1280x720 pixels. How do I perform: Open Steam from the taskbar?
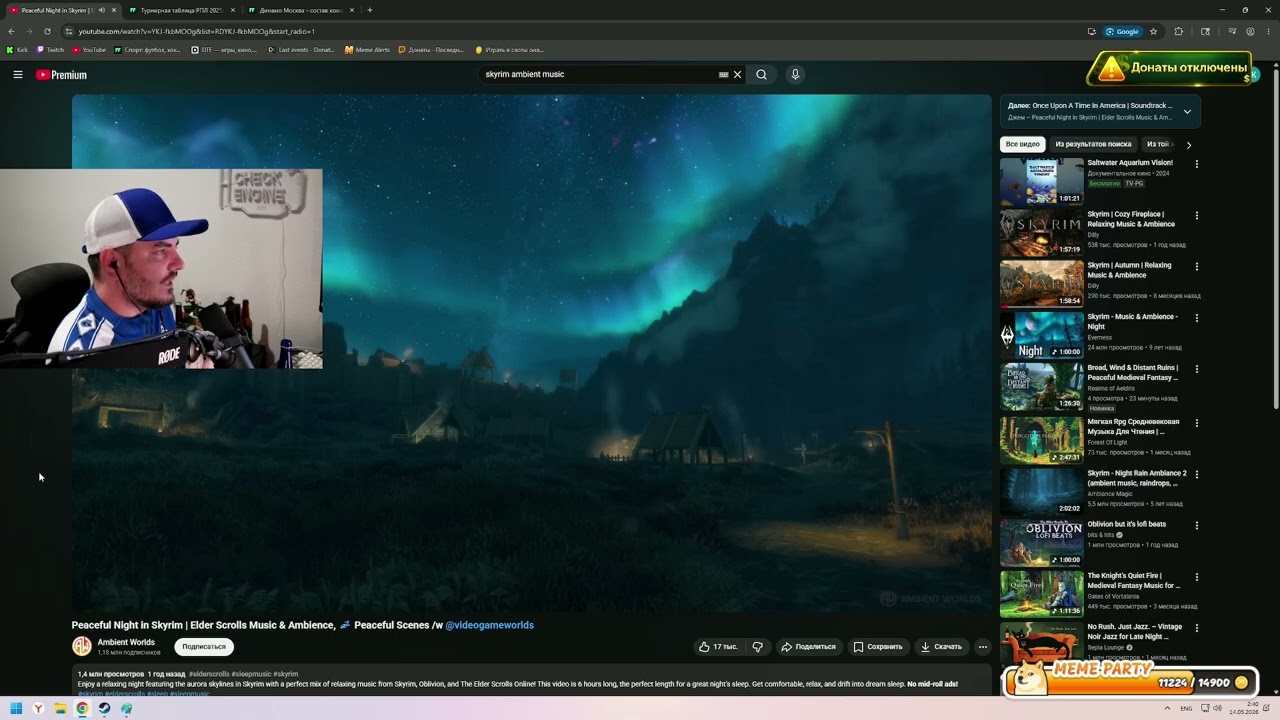point(104,709)
